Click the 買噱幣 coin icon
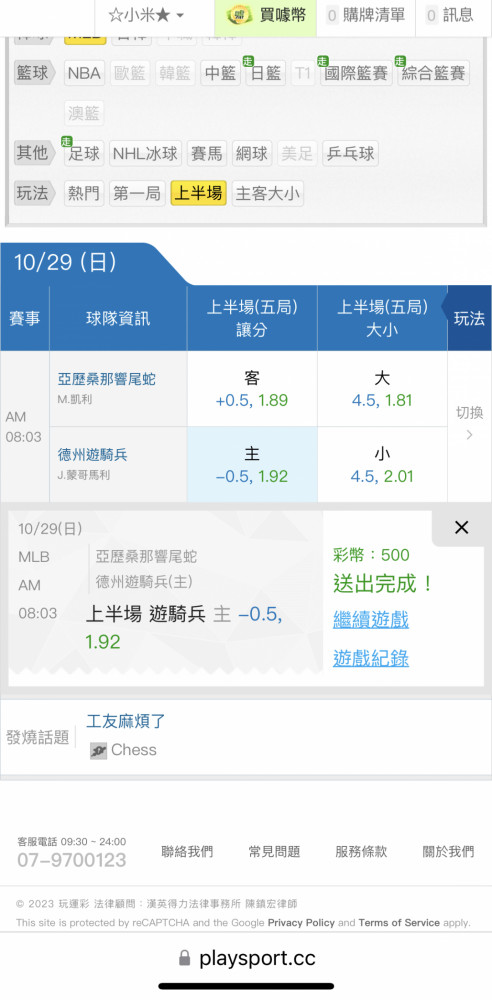Screen dimensions: 492x1000 point(239,15)
